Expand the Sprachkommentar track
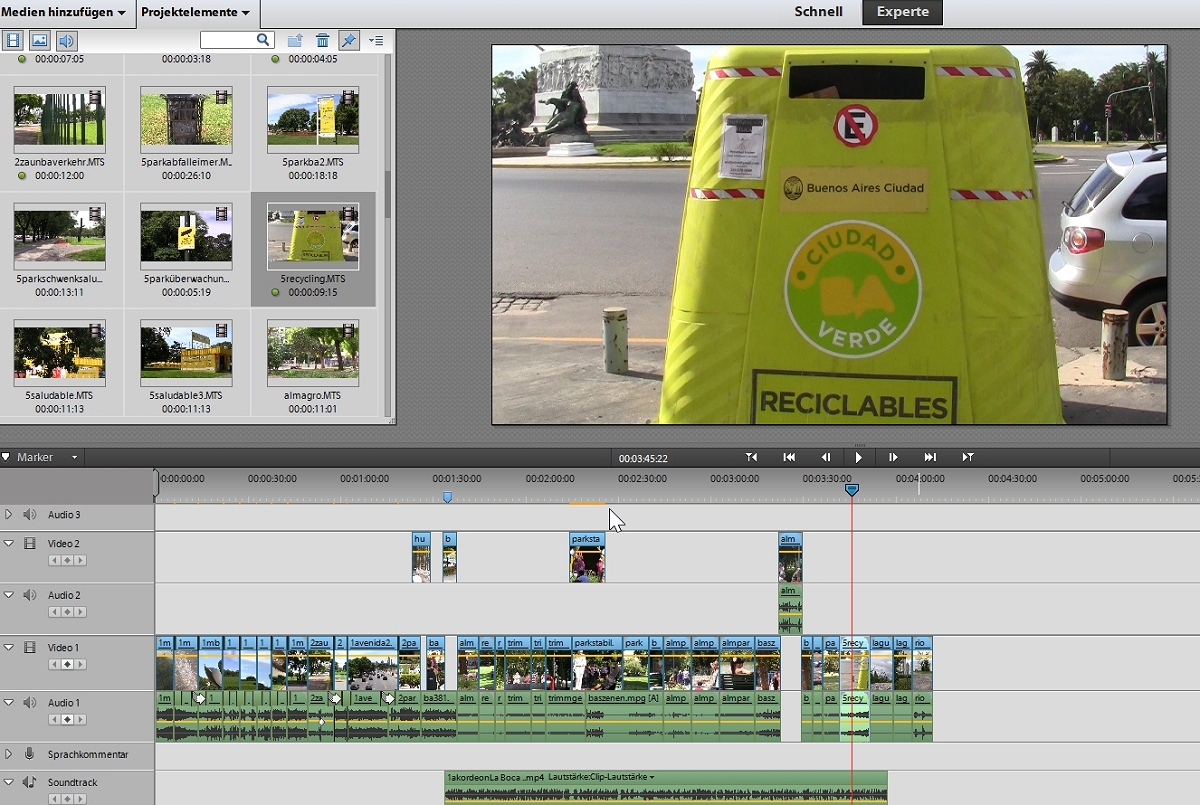The image size is (1200, 805). [9, 753]
